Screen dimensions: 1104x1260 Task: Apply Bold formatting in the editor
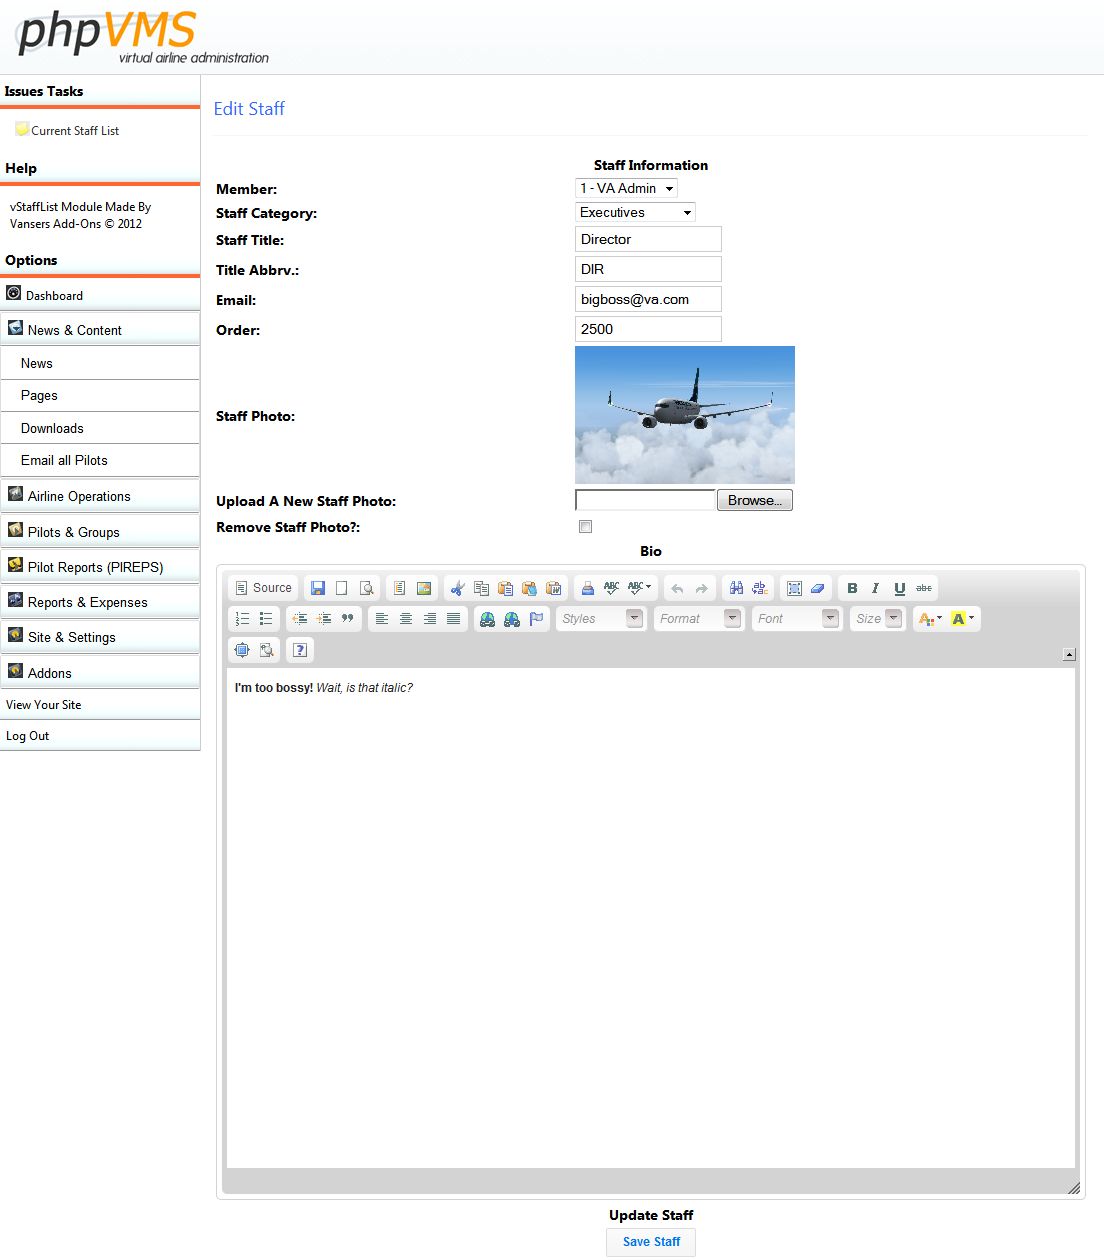pos(852,588)
